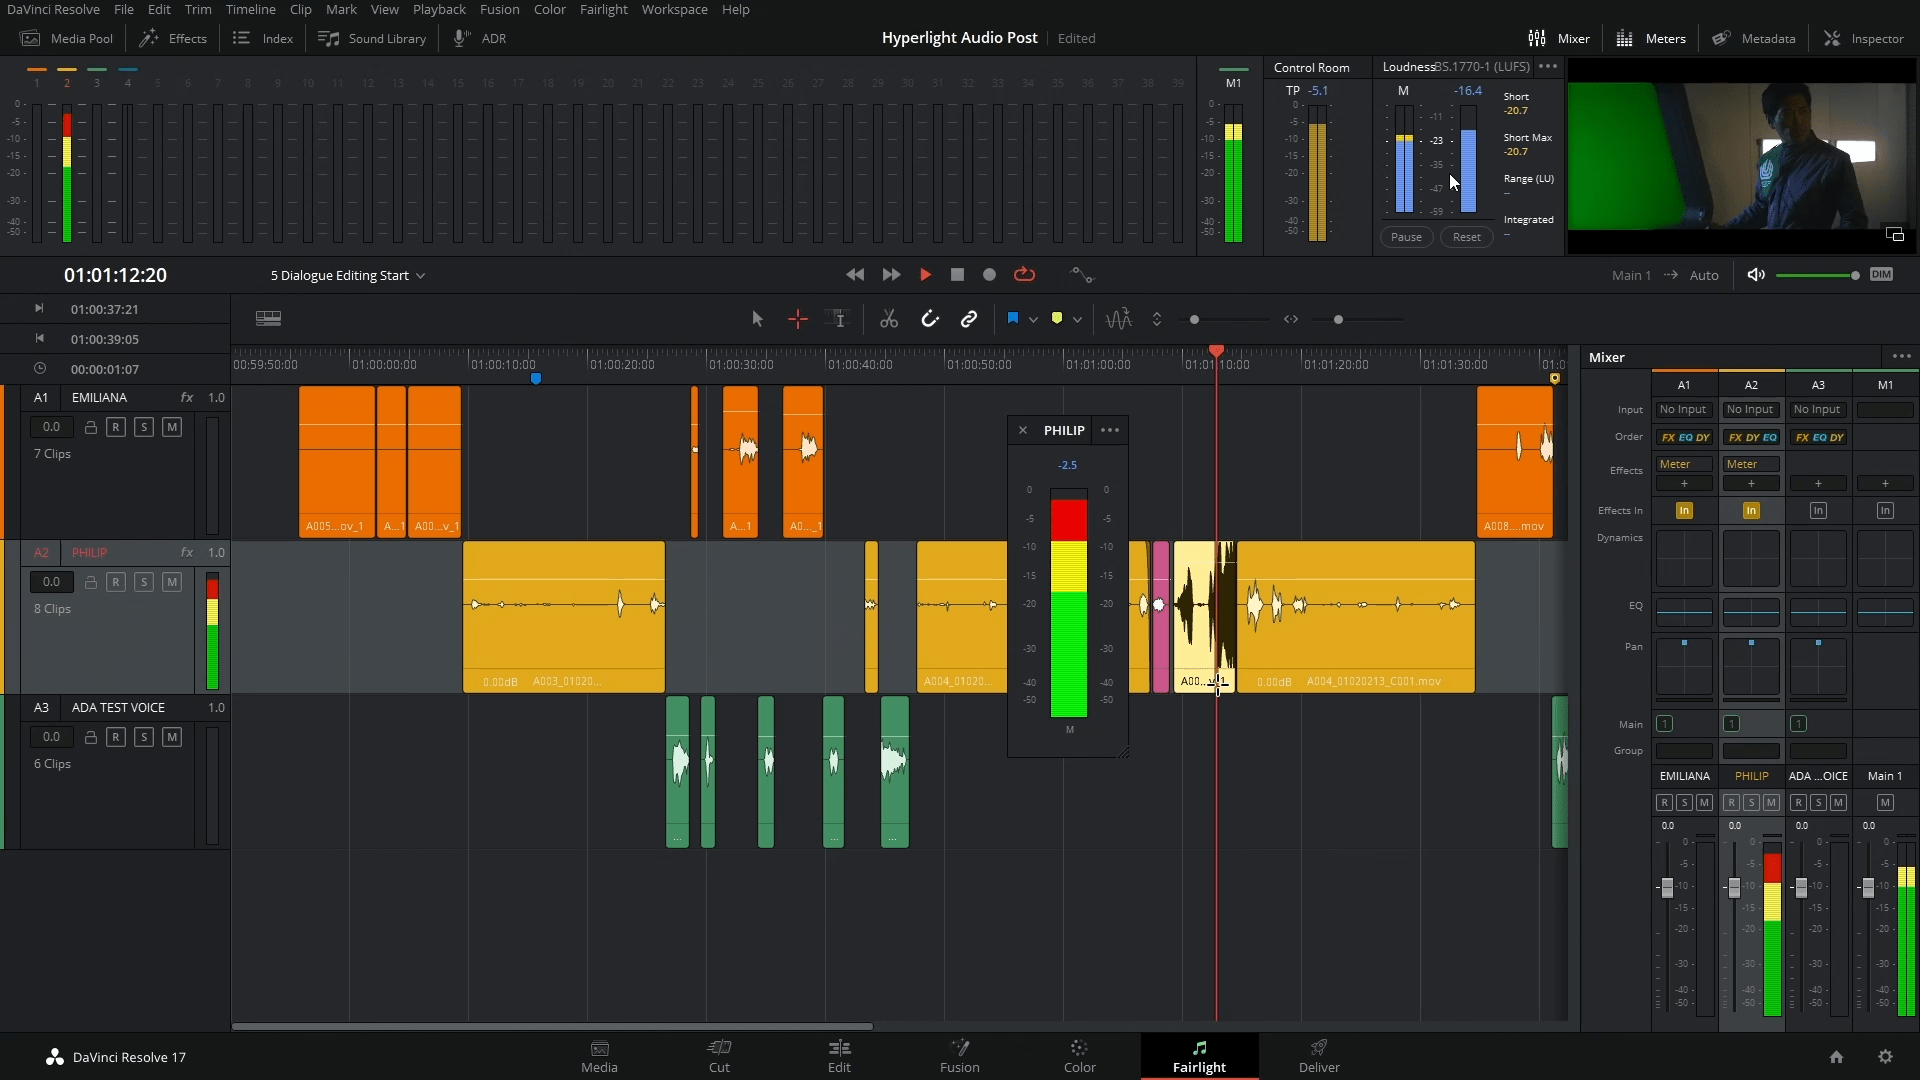Viewport: 1920px width, 1080px height.
Task: Click the A1 mixer Input field
Action: point(1683,410)
